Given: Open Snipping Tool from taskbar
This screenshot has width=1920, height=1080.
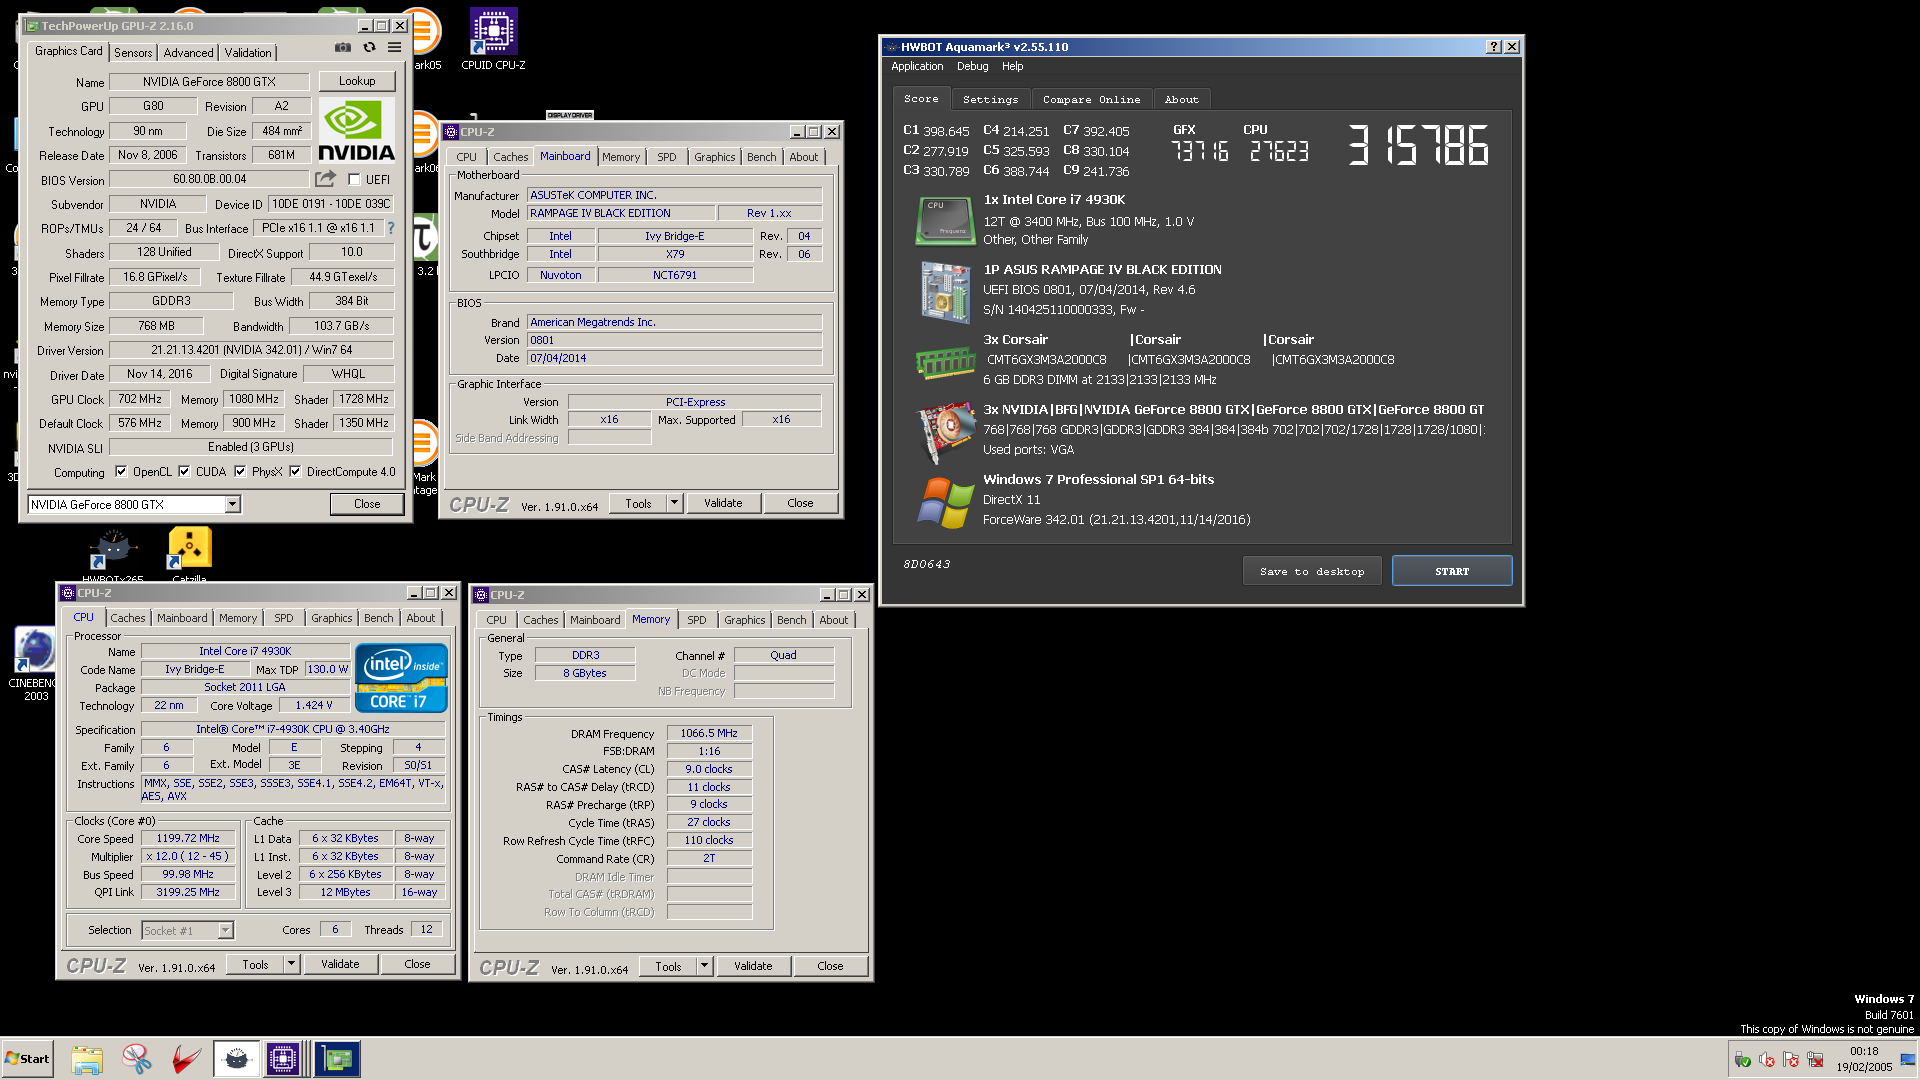Looking at the screenshot, I should coord(137,1059).
